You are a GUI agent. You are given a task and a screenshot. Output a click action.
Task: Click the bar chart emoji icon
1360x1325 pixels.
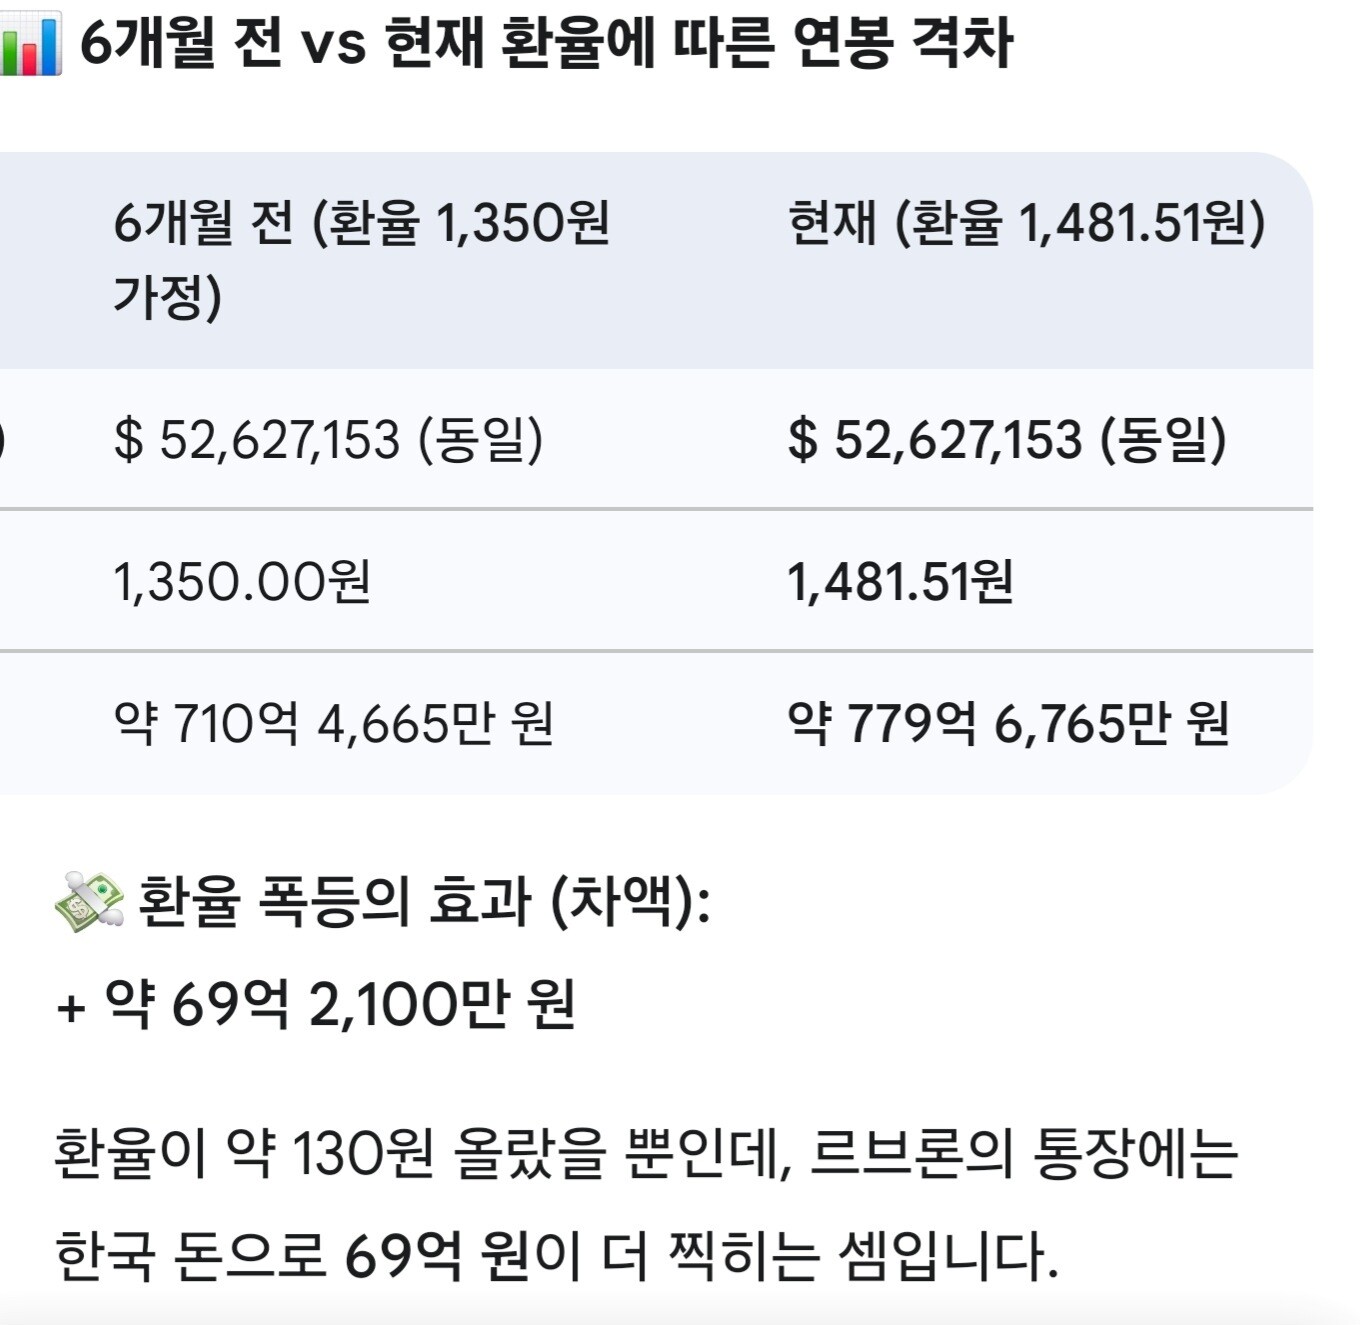pos(30,45)
